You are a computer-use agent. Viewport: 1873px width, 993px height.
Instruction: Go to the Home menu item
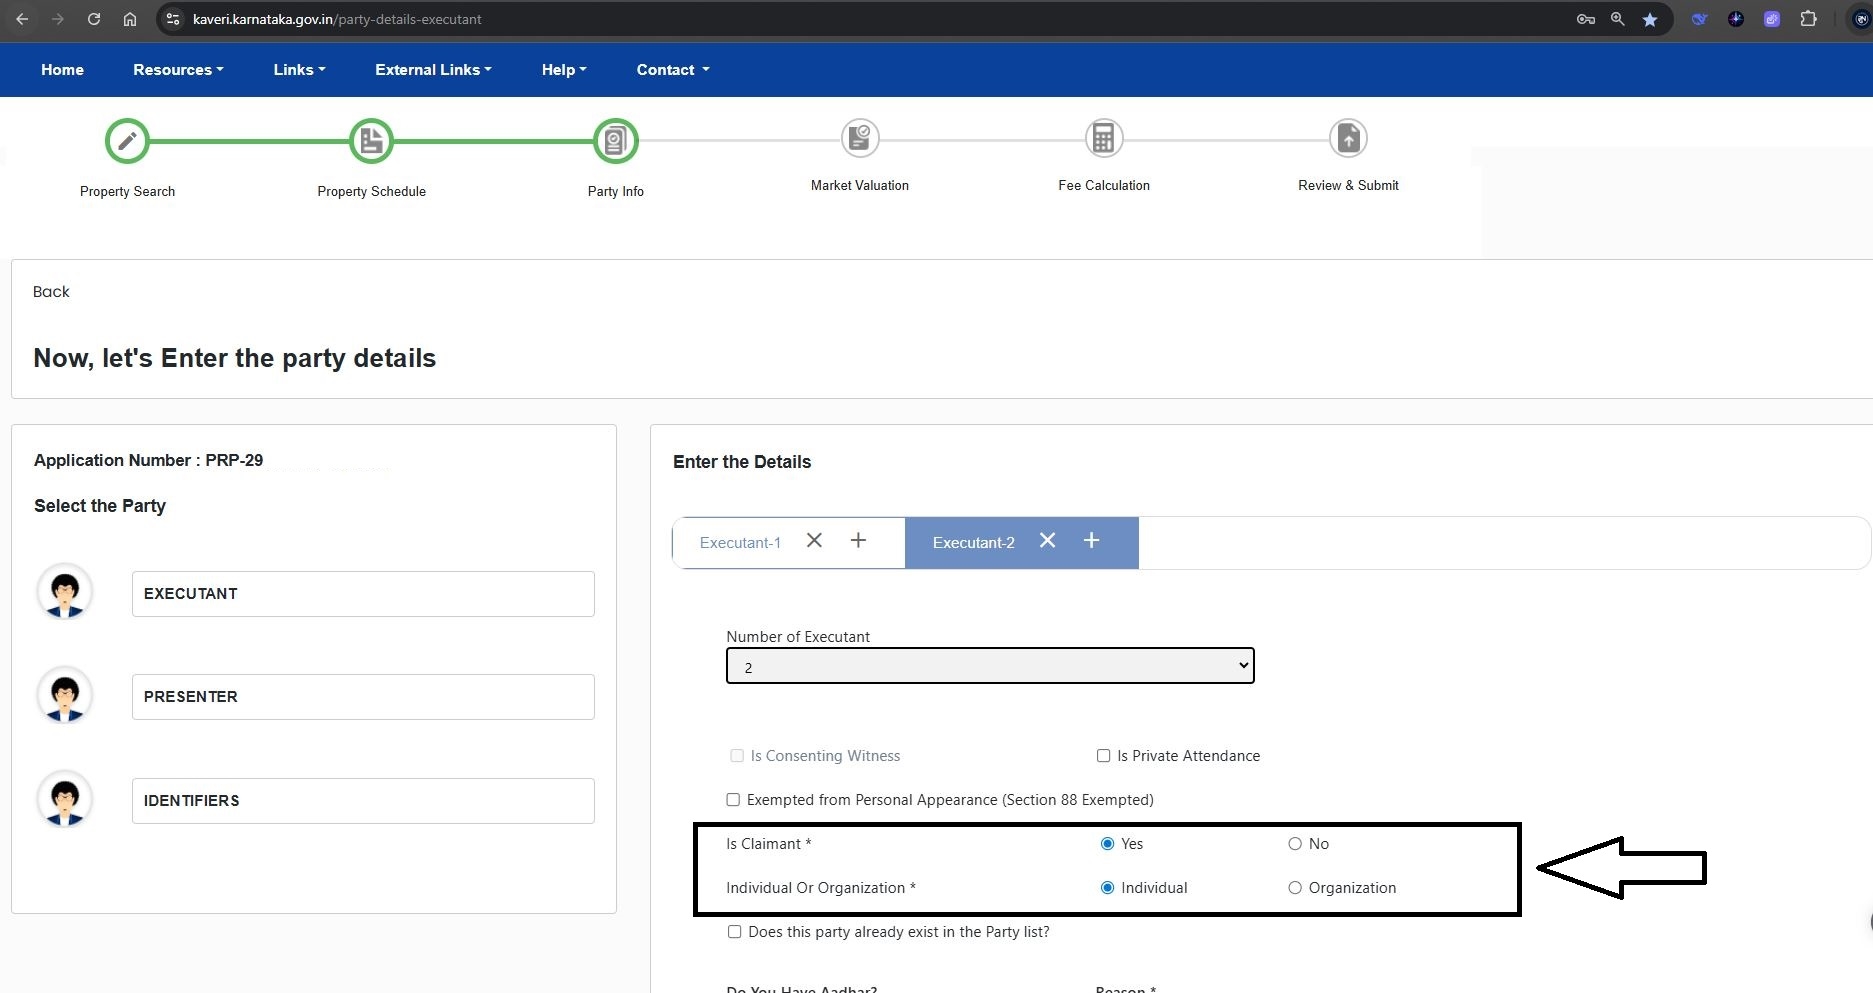(x=62, y=70)
